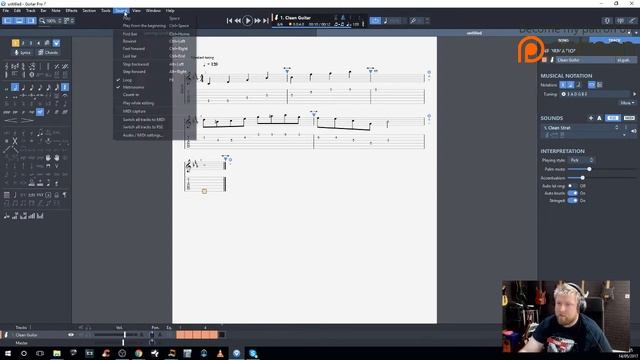Open the Windows Start menu
Image resolution: width=640 pixels, height=360 pixels.
click(8, 353)
